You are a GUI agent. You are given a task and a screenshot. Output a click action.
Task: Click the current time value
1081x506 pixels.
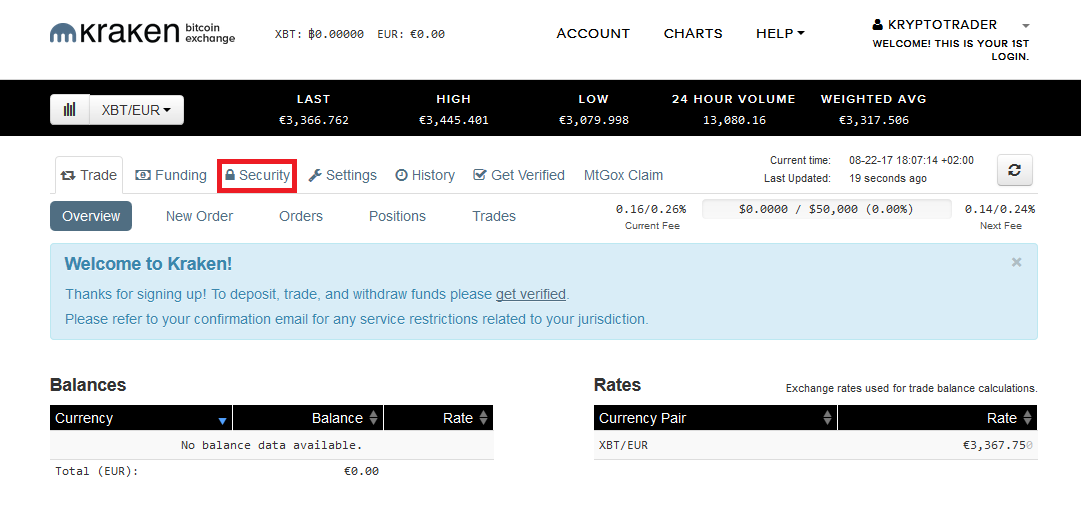tap(911, 161)
